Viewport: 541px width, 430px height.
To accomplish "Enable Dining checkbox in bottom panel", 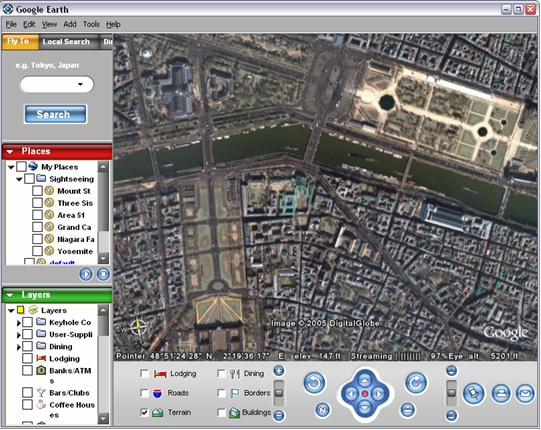I will [x=221, y=374].
